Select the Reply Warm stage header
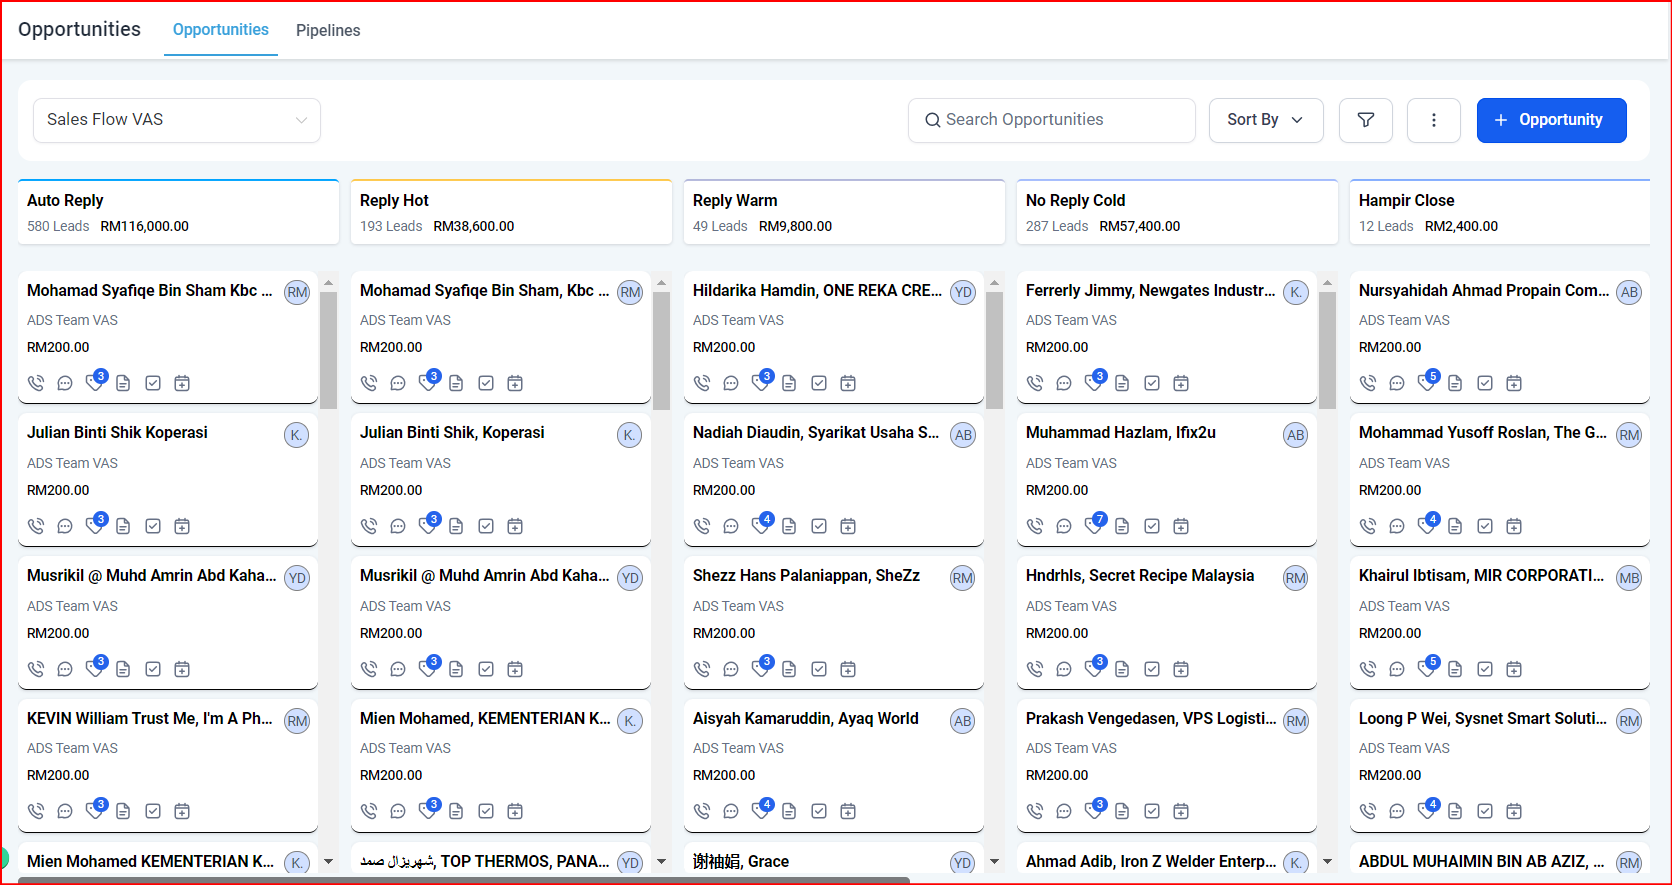The image size is (1672, 885). pos(844,212)
